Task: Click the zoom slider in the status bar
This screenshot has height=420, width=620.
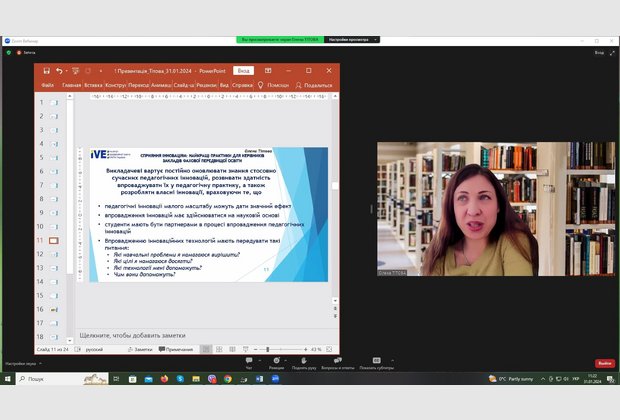Action: click(x=266, y=349)
